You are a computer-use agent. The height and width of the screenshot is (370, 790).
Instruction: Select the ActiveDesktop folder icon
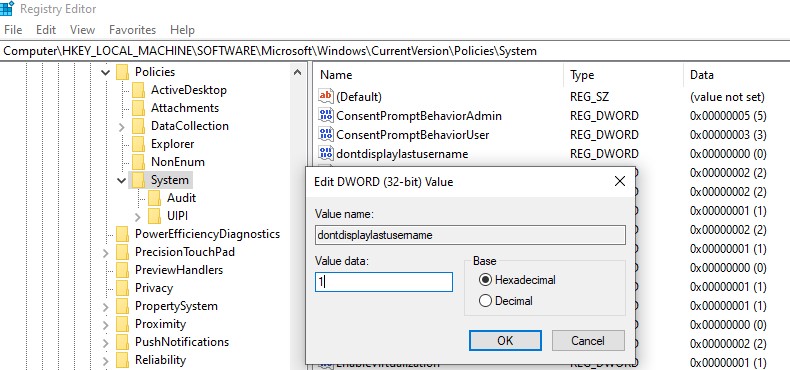pyautogui.click(x=138, y=90)
